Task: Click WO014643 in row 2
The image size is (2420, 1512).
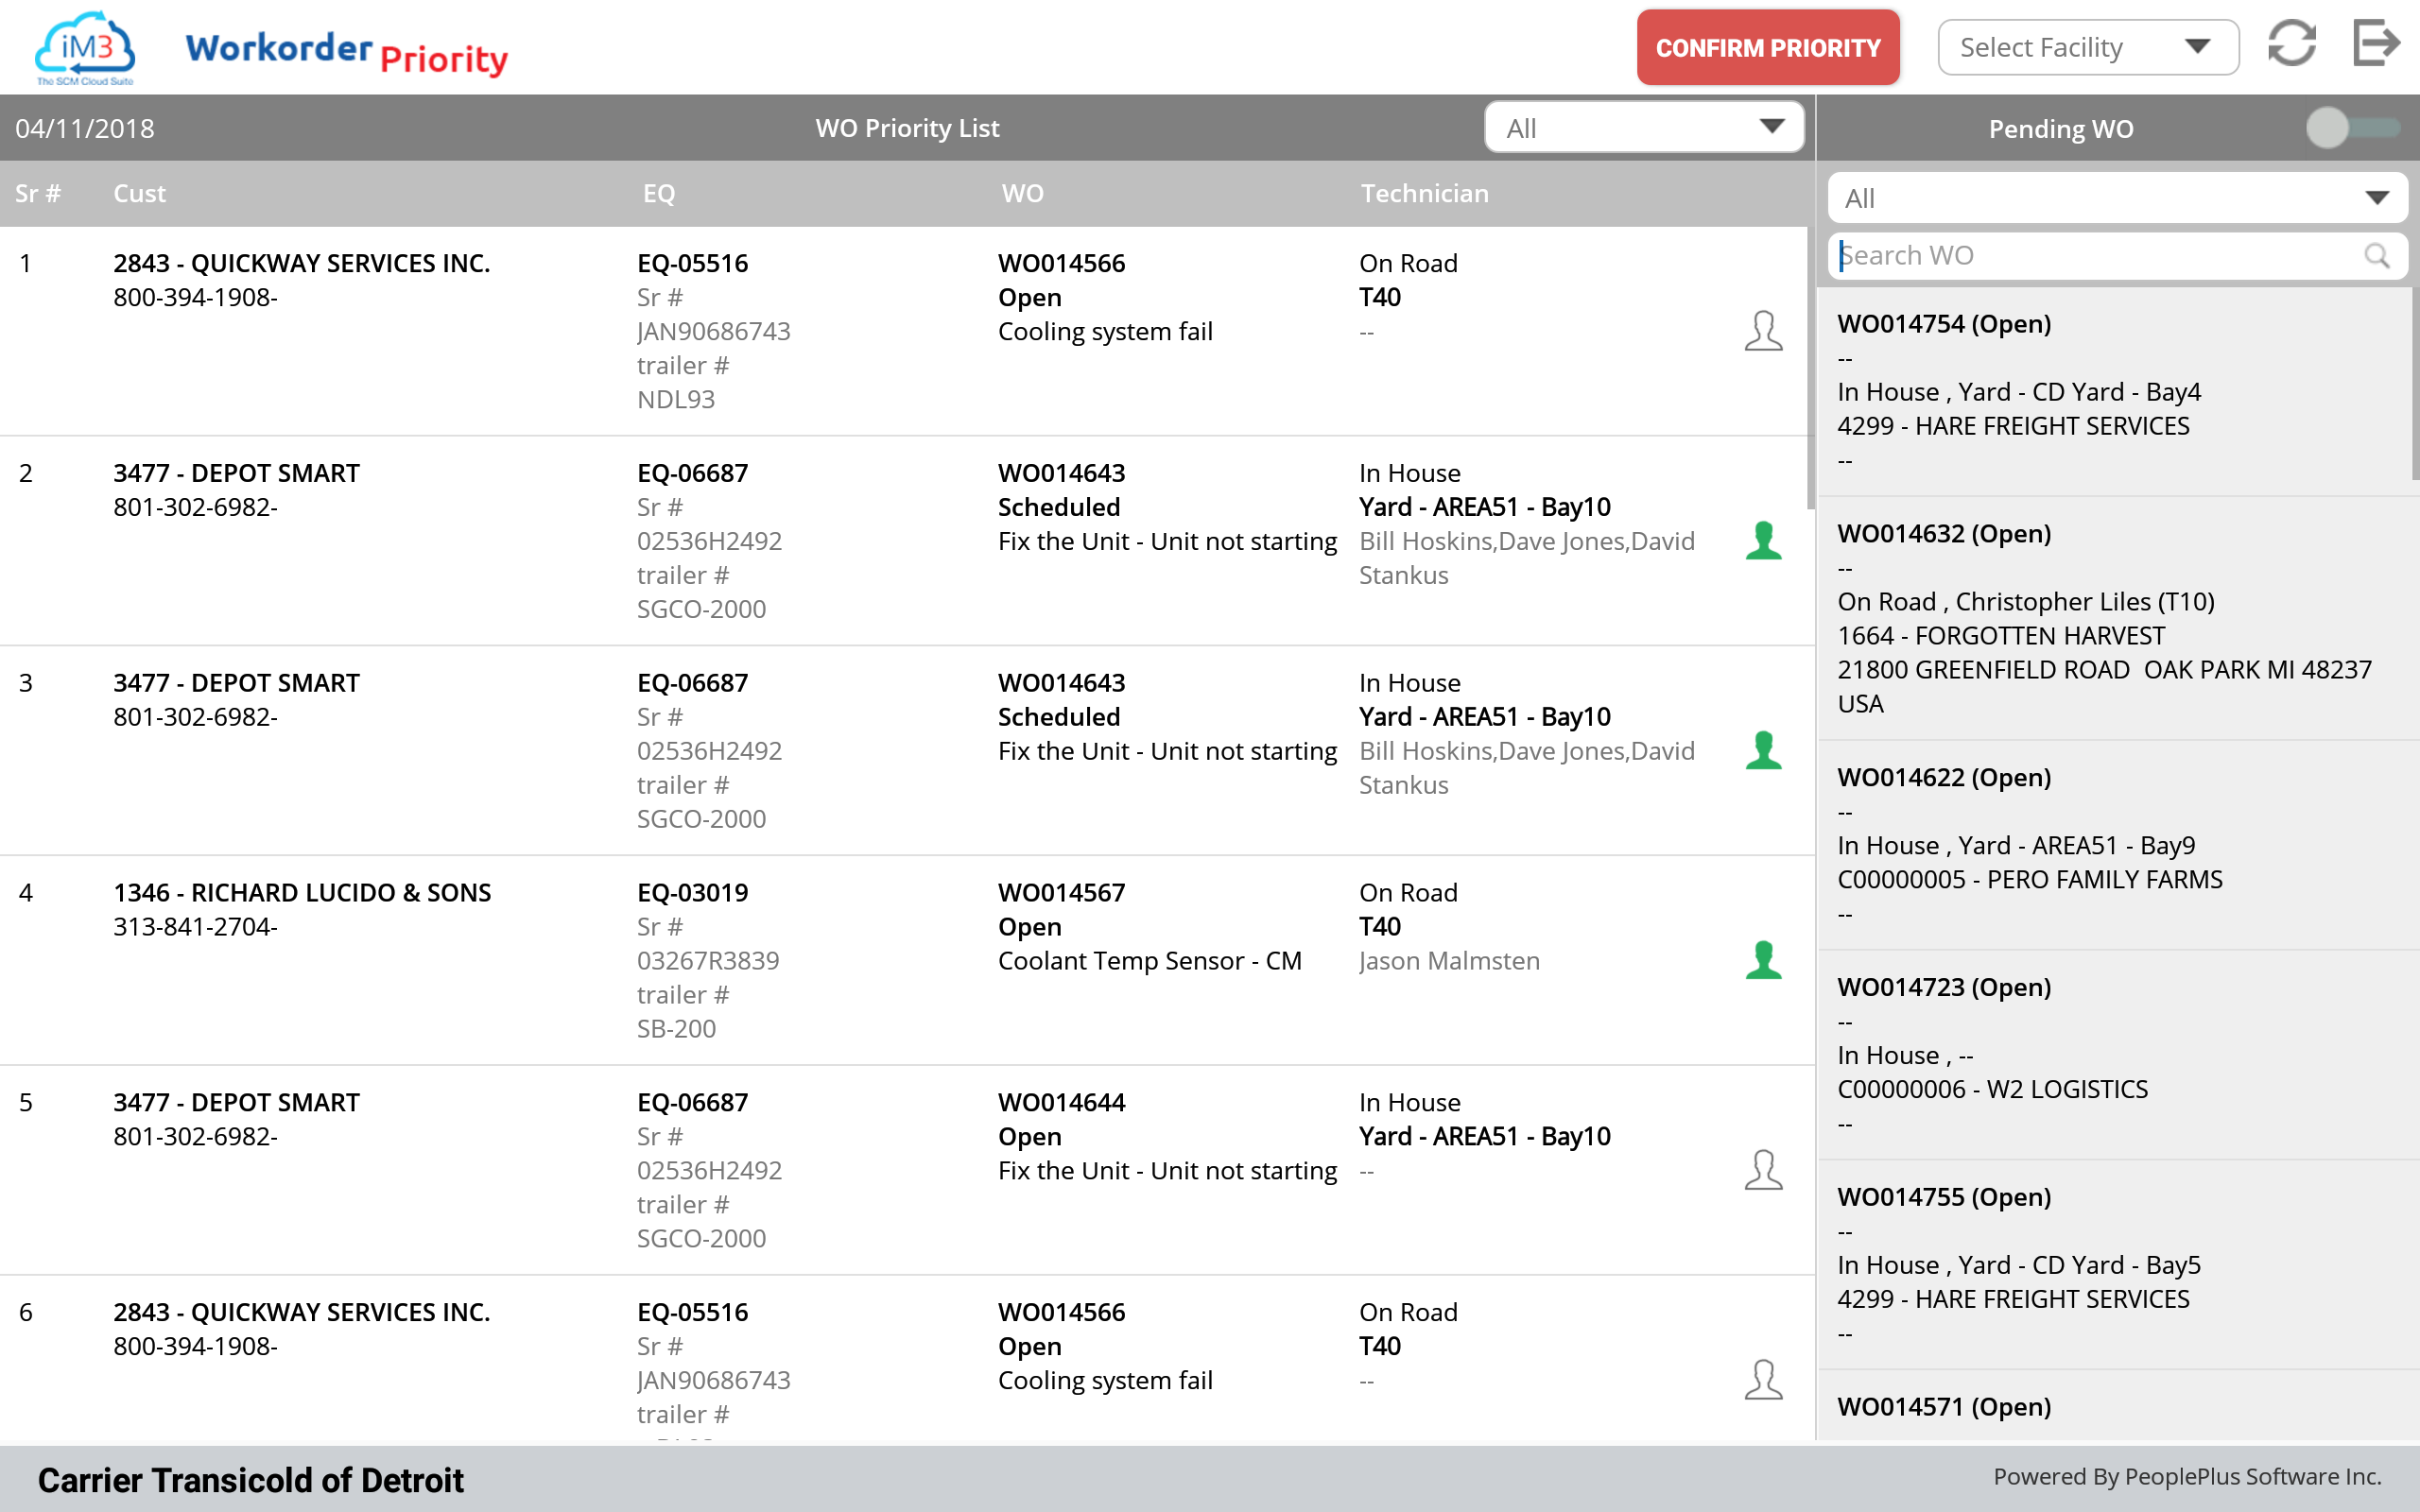Action: pyautogui.click(x=1061, y=473)
